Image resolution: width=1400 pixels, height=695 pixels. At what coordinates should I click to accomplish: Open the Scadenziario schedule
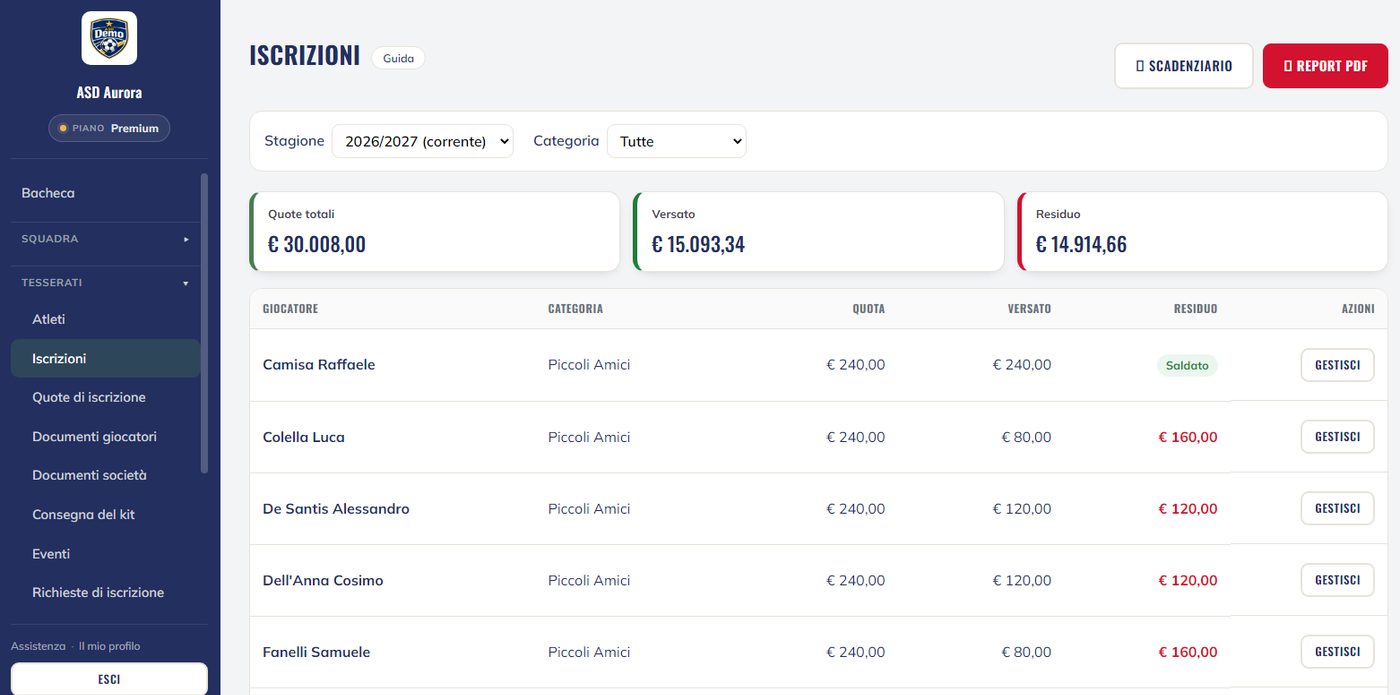(x=1184, y=66)
